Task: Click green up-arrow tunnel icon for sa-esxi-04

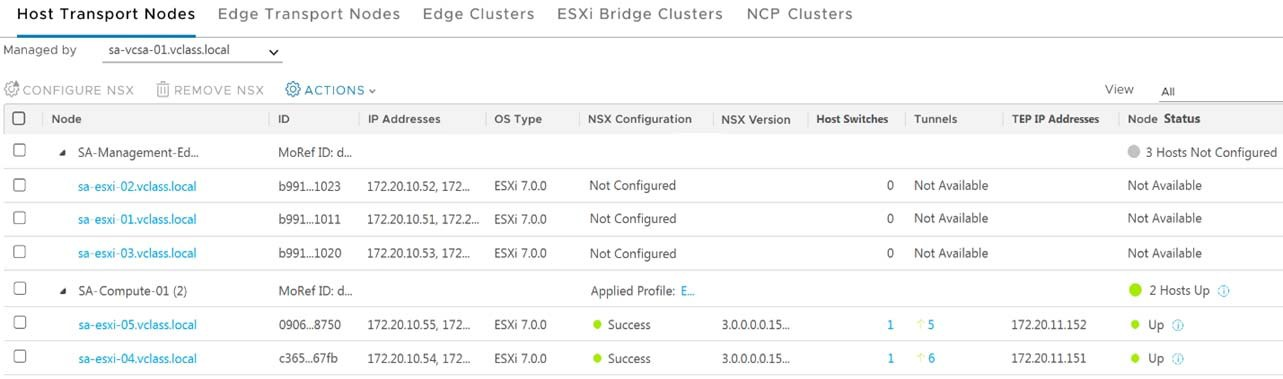Action: (920, 359)
